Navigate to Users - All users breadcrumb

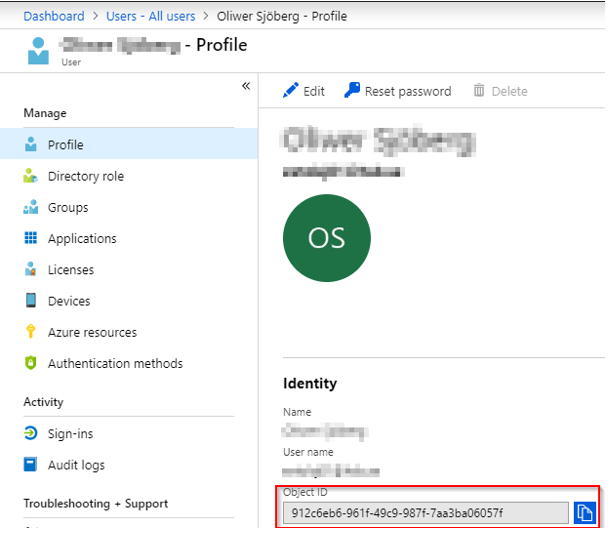pos(150,16)
